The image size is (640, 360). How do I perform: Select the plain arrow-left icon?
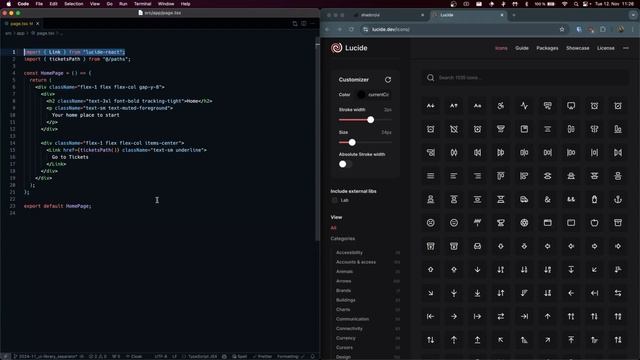click(x=571, y=293)
